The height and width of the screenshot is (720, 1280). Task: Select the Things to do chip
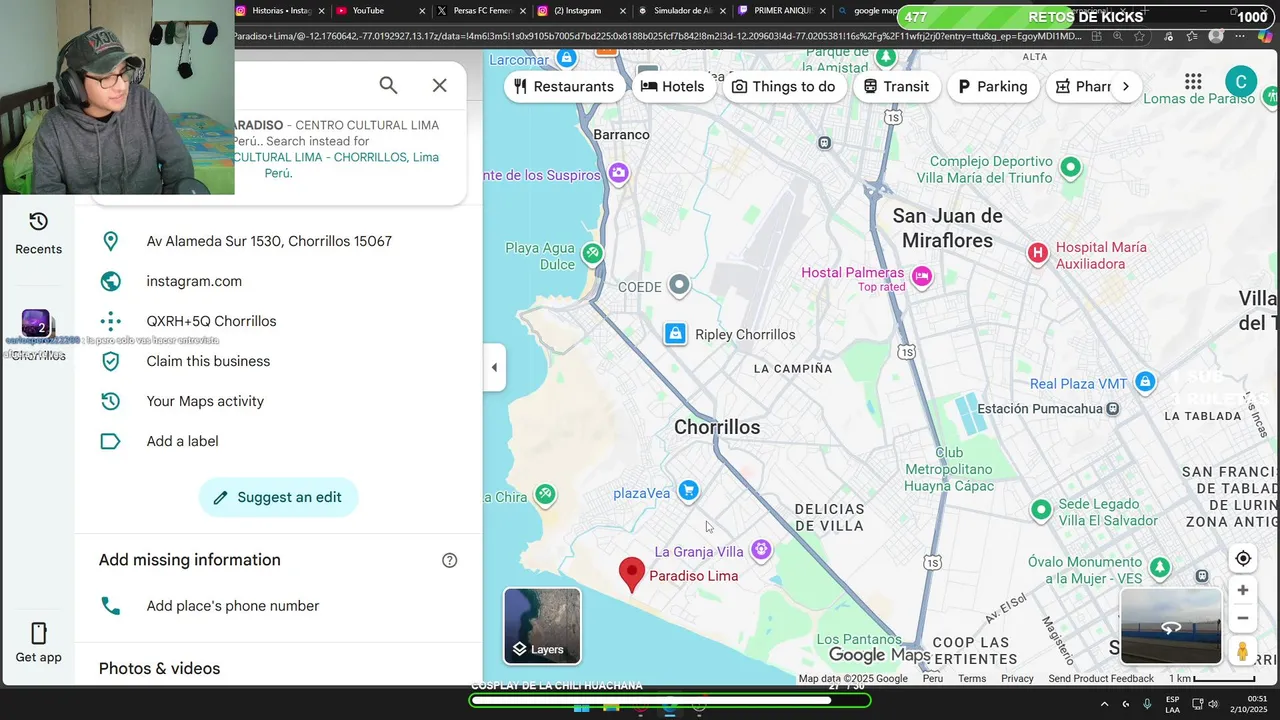[x=783, y=86]
